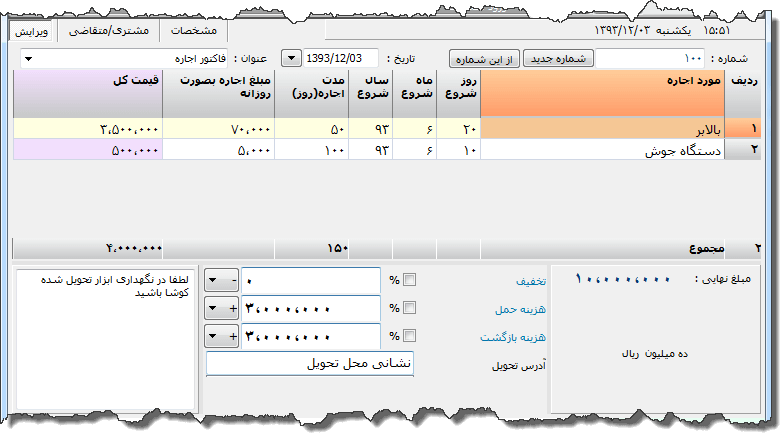Image resolution: width=780 pixels, height=433 pixels.
Task: Open the date picker dropdown arrow
Action: [291, 58]
